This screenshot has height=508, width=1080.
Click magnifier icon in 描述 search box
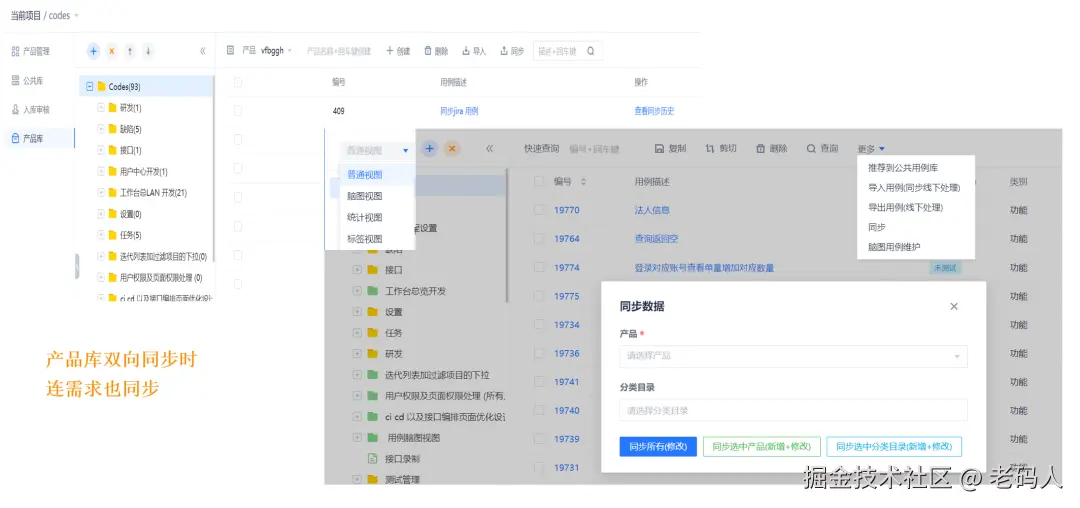tap(591, 51)
